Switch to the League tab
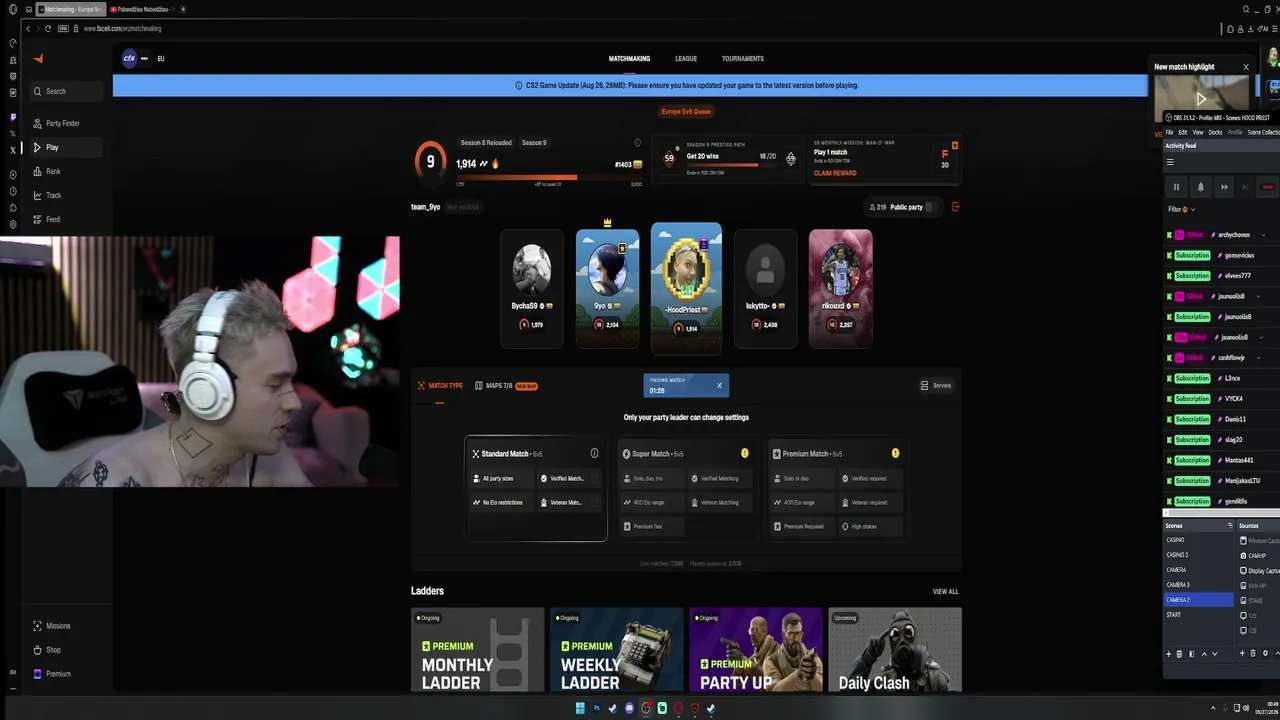Screen dimensions: 1280x720 pos(685,59)
